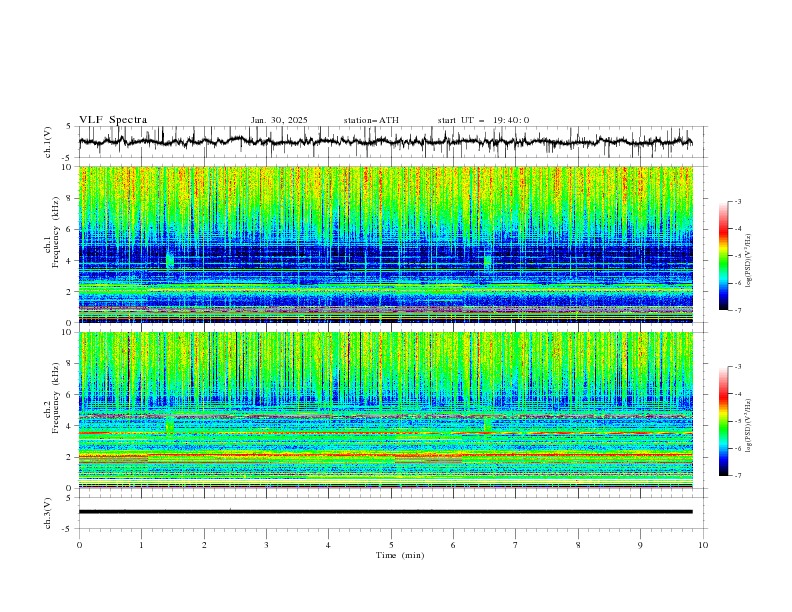Click the log(PSD) label of ch.1 color scale
Image resolution: width=792 pixels, height=612 pixels.
tap(749, 260)
